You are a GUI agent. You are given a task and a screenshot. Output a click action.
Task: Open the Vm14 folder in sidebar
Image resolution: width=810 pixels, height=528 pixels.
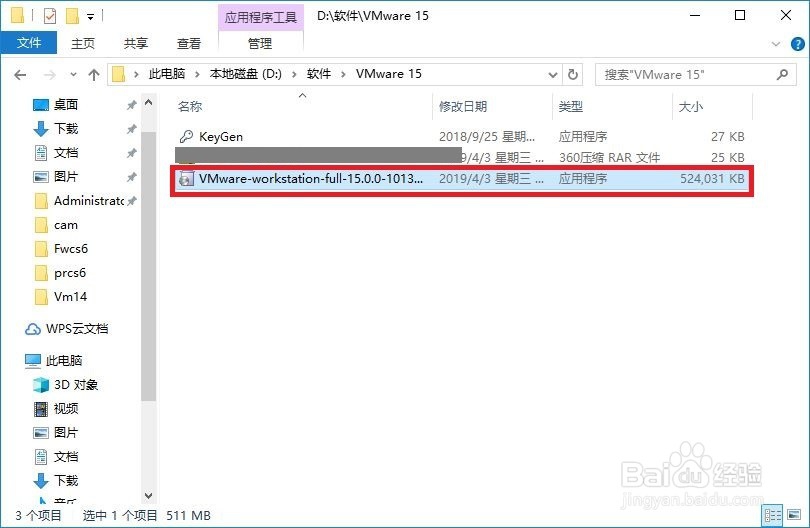70,297
